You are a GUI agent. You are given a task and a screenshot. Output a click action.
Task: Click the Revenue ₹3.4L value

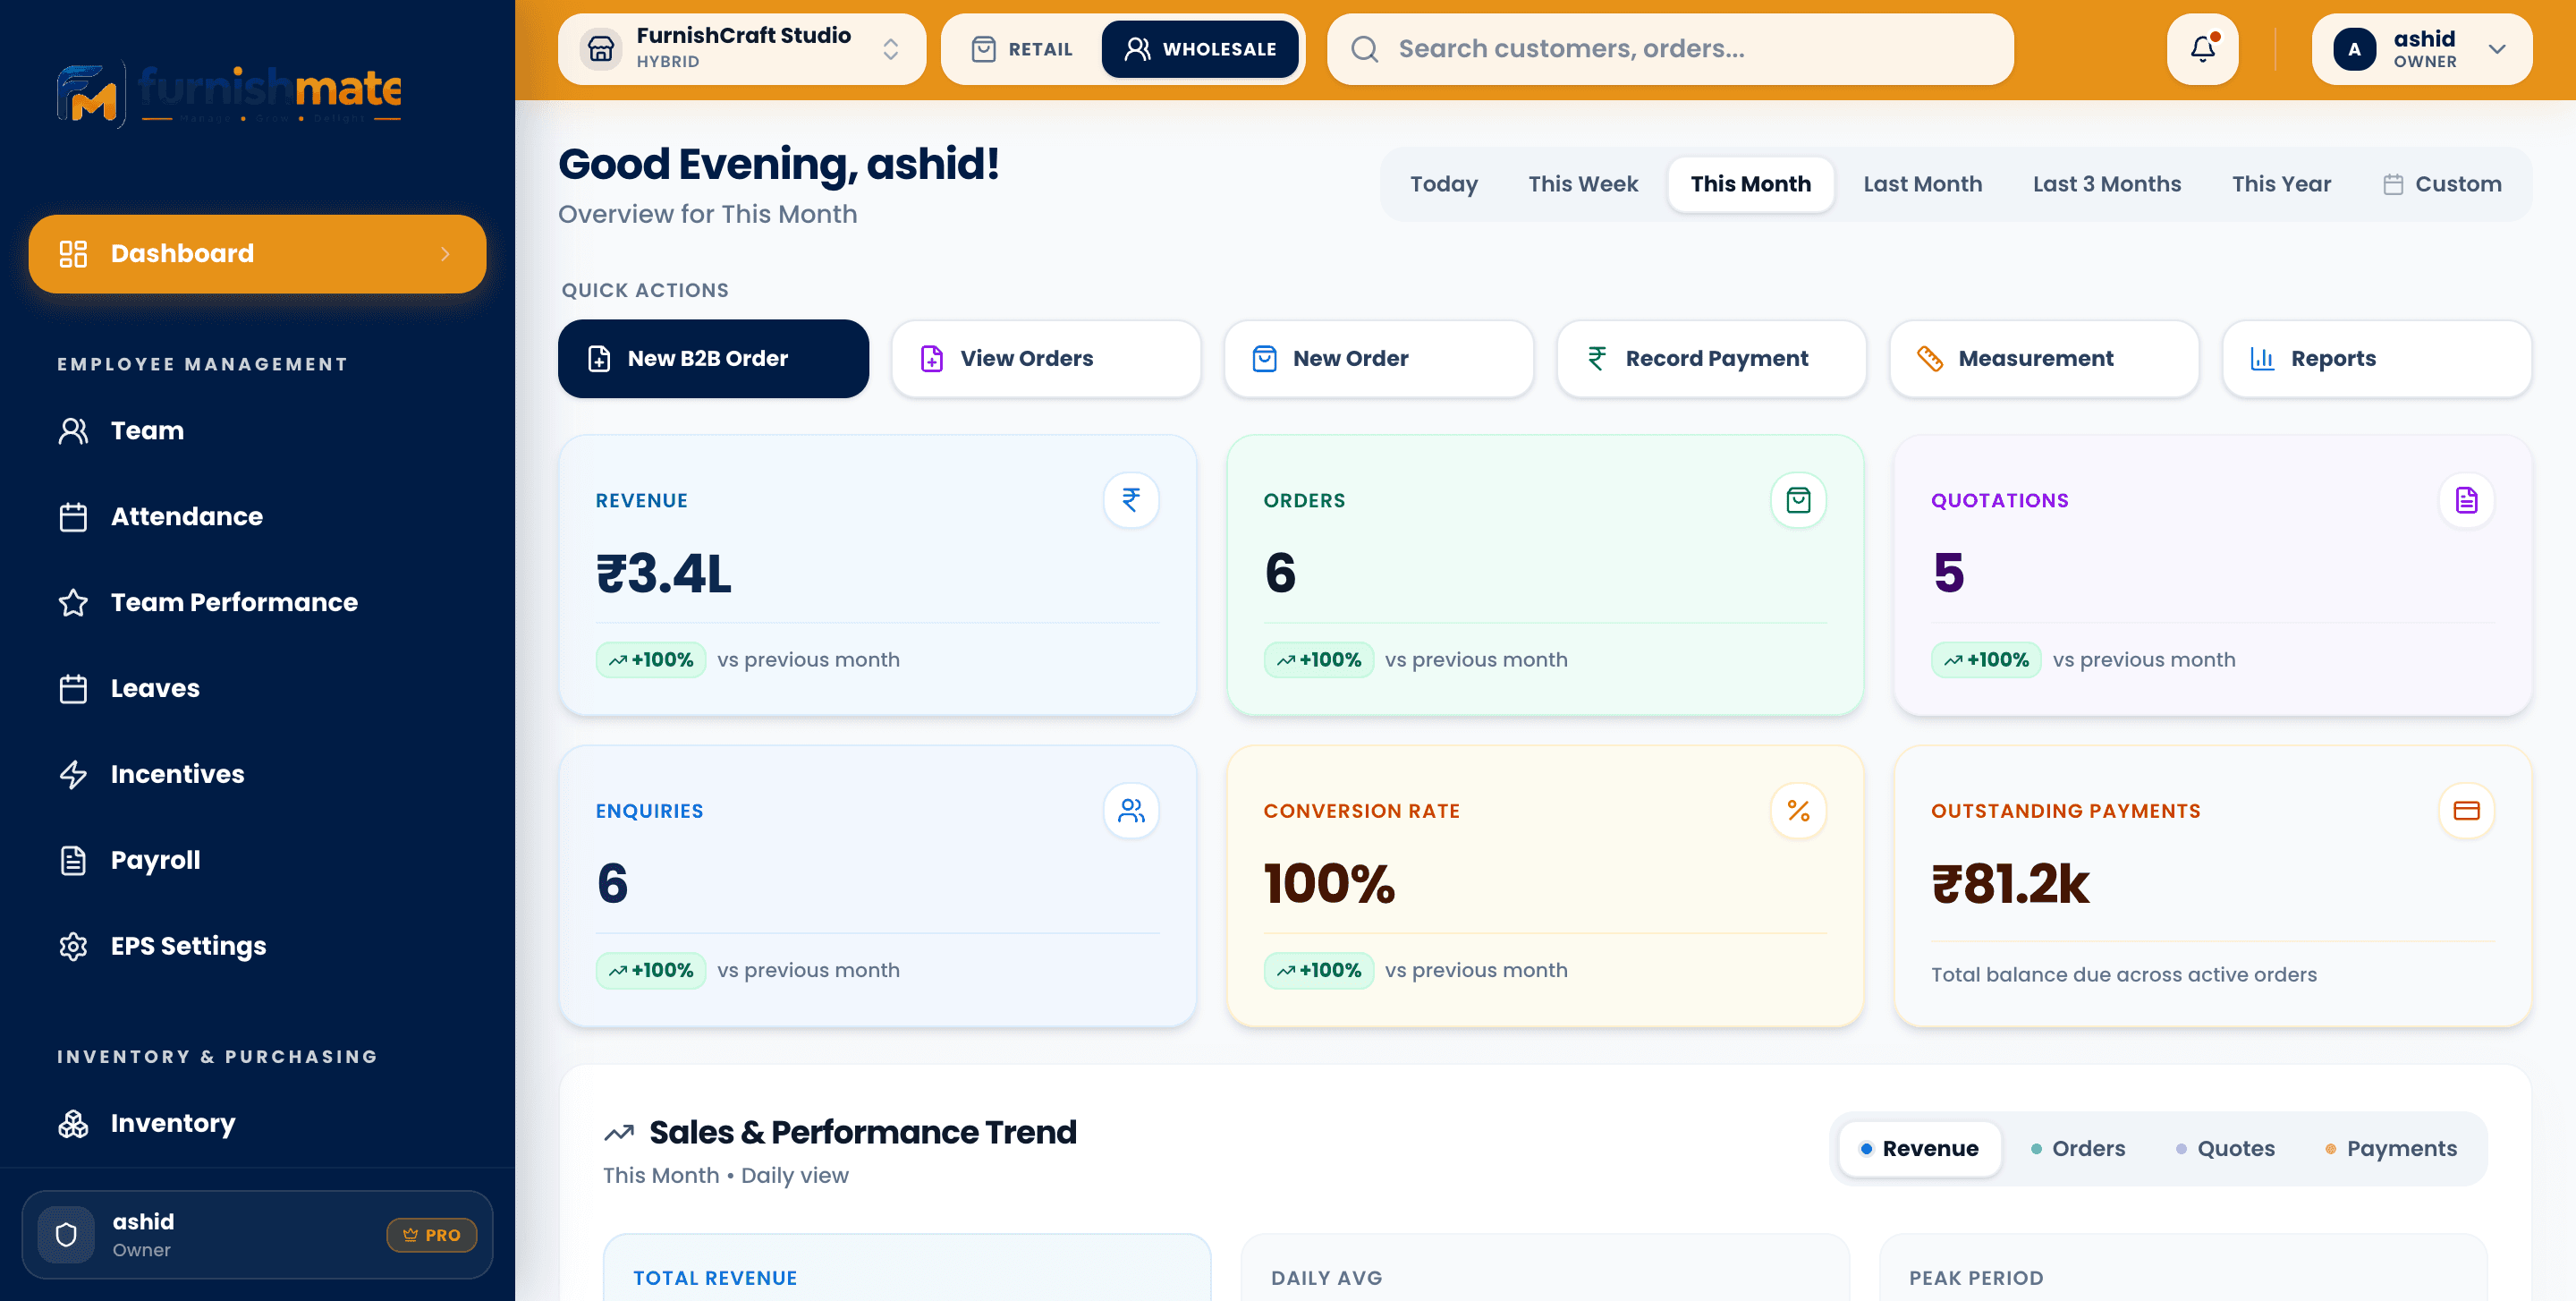(x=664, y=573)
